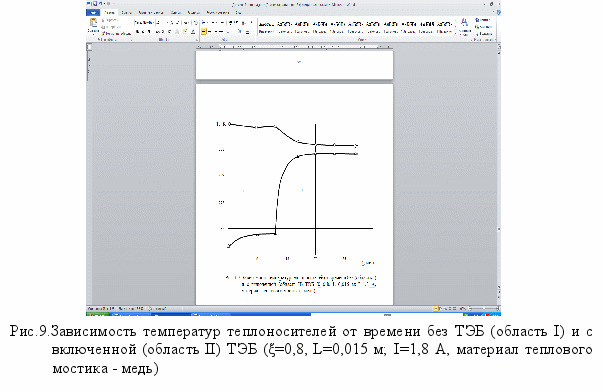
Task: Open the blue File tab
Action: pyautogui.click(x=93, y=13)
